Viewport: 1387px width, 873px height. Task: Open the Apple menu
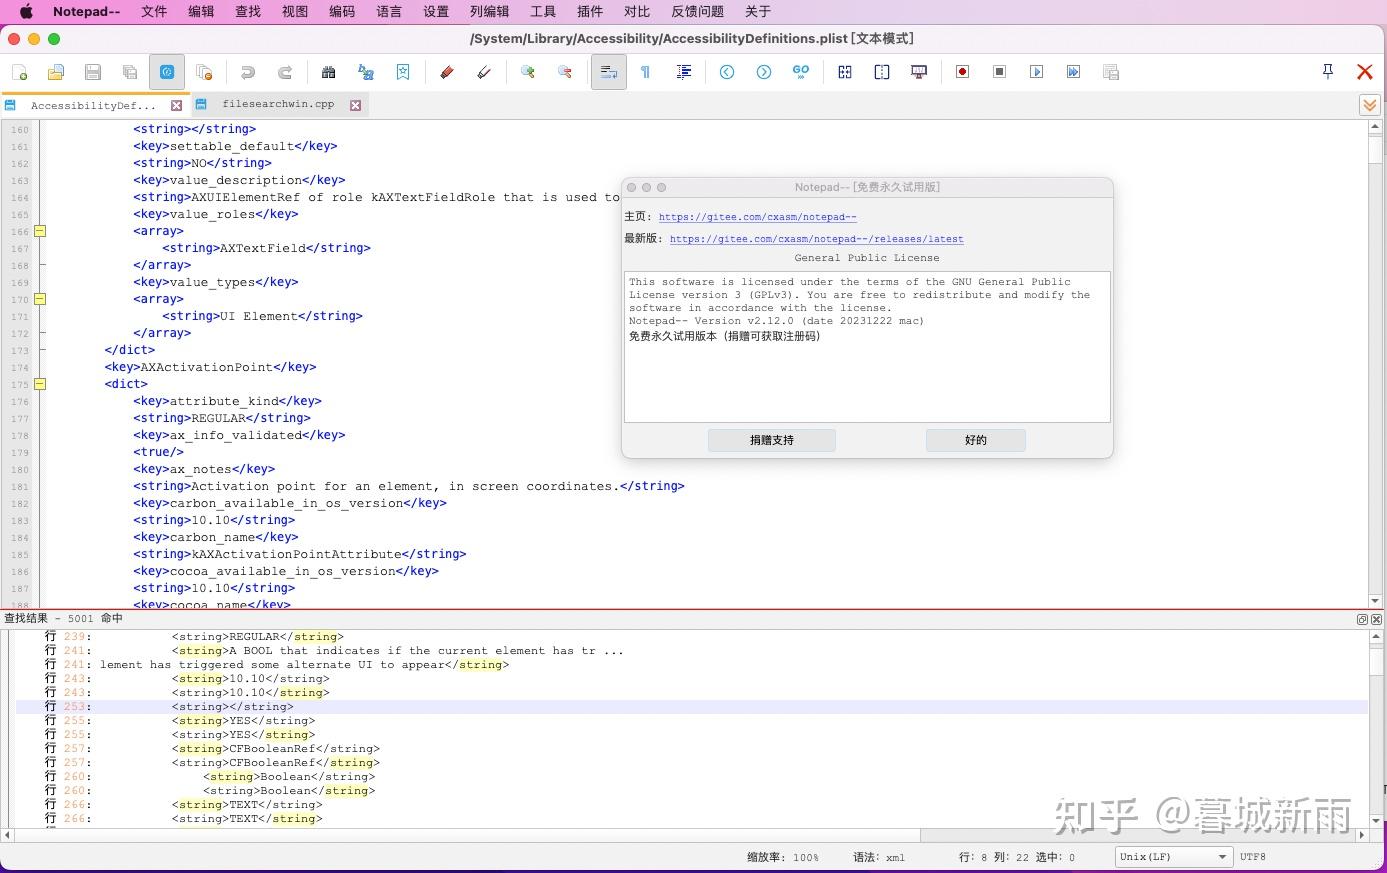pyautogui.click(x=26, y=11)
